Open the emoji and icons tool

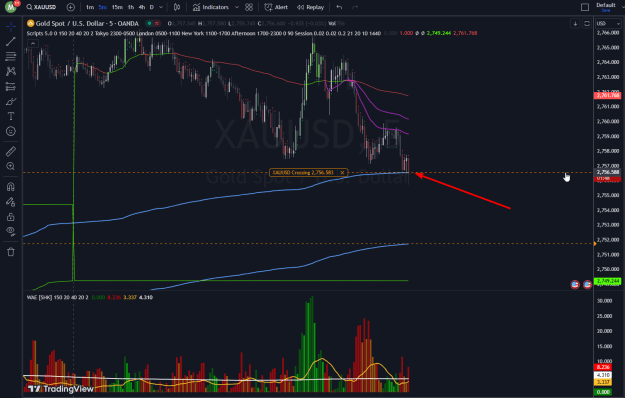point(11,131)
